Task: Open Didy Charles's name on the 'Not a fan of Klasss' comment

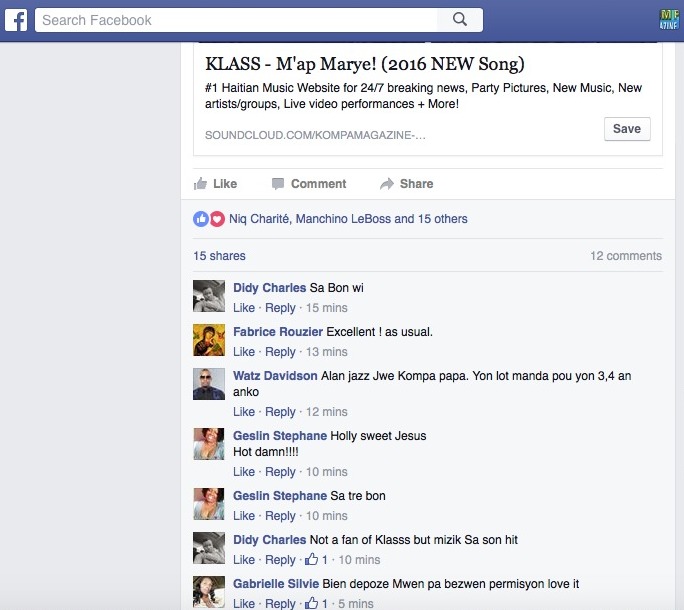Action: pos(270,540)
